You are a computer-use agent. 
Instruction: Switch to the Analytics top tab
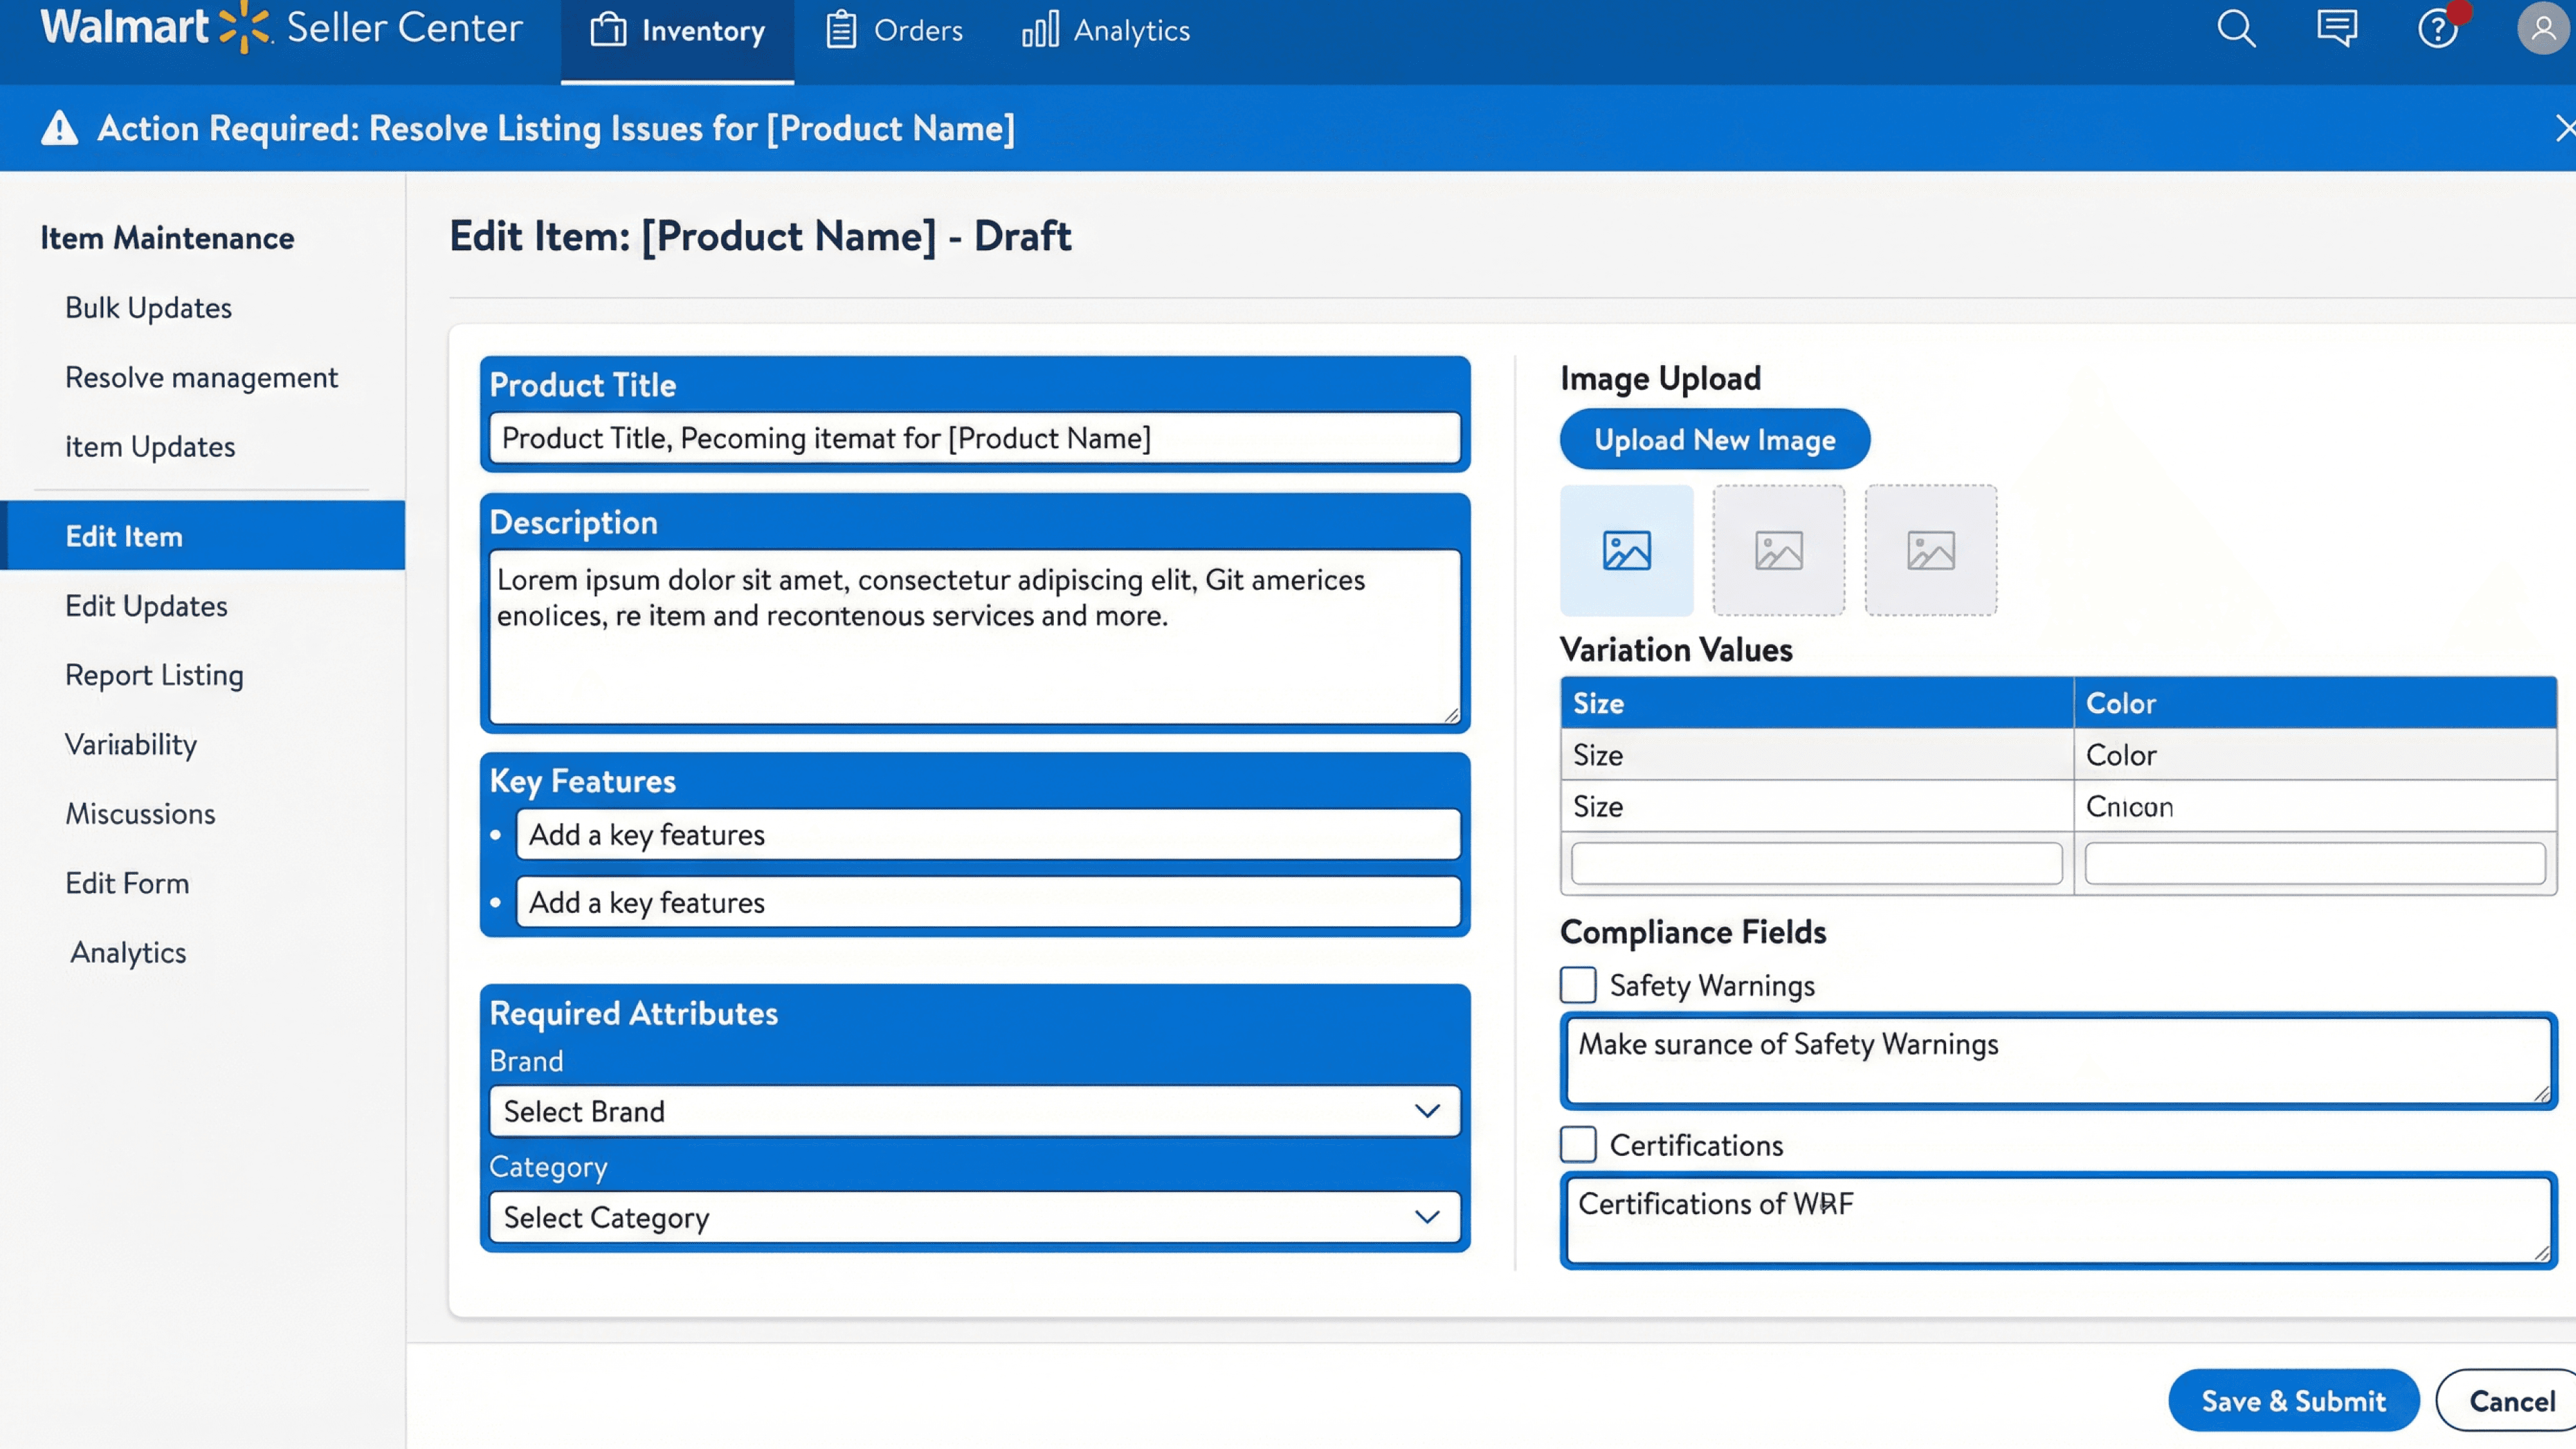pos(1106,31)
